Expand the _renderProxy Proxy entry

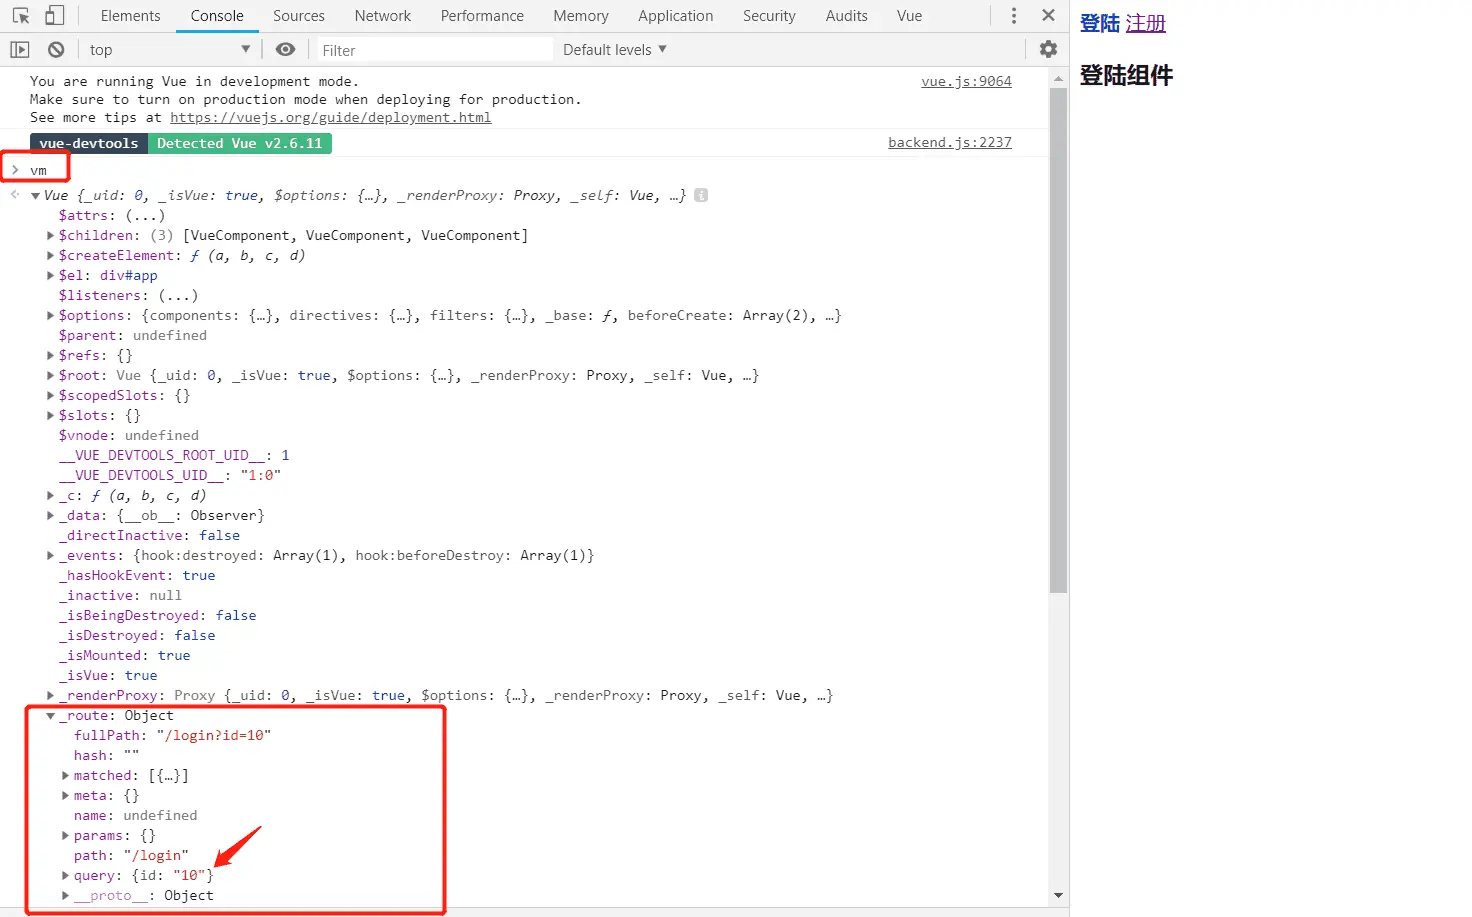[50, 696]
